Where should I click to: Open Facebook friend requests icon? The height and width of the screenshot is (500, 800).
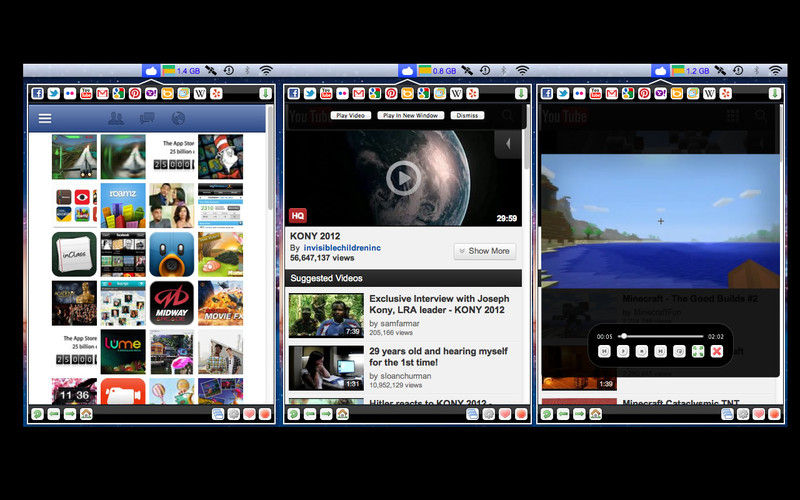coord(116,118)
